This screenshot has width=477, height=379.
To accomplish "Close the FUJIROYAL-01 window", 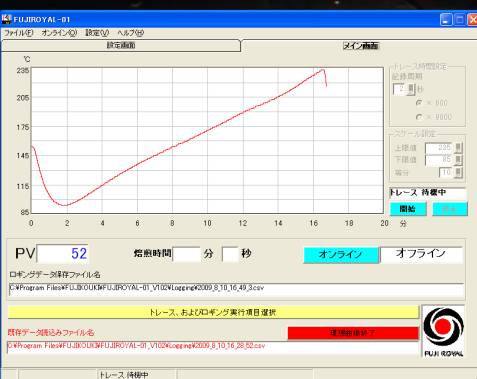I will click(472, 19).
